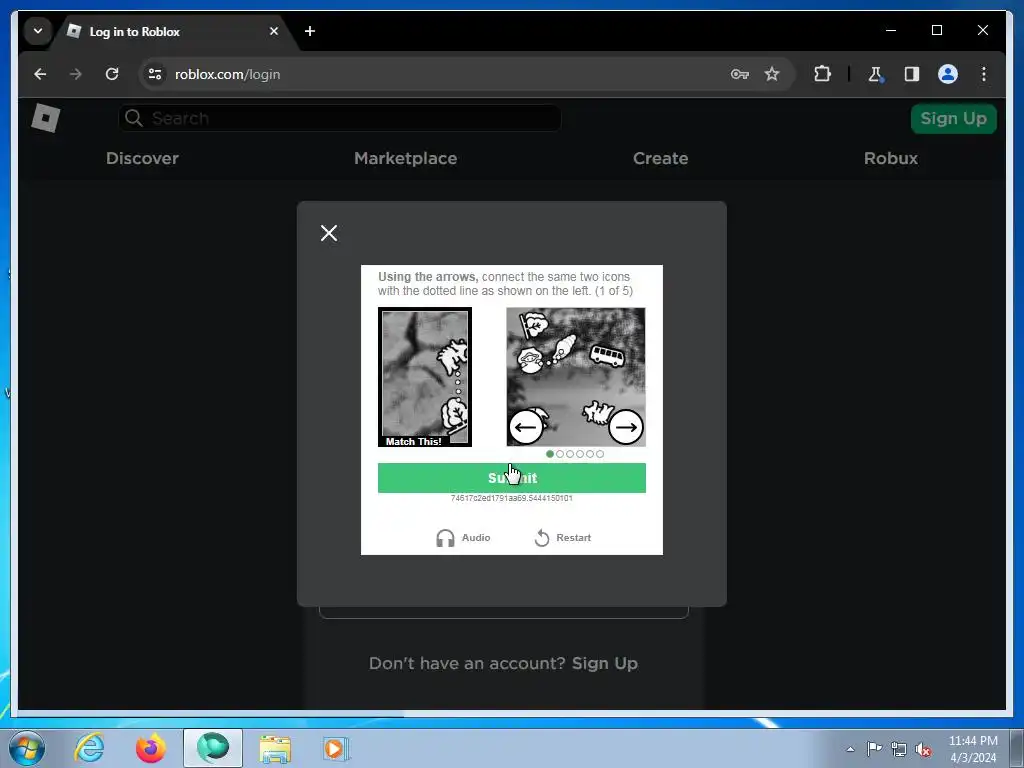Open the Marketplace menu item
Image resolution: width=1024 pixels, height=768 pixels.
pyautogui.click(x=406, y=158)
